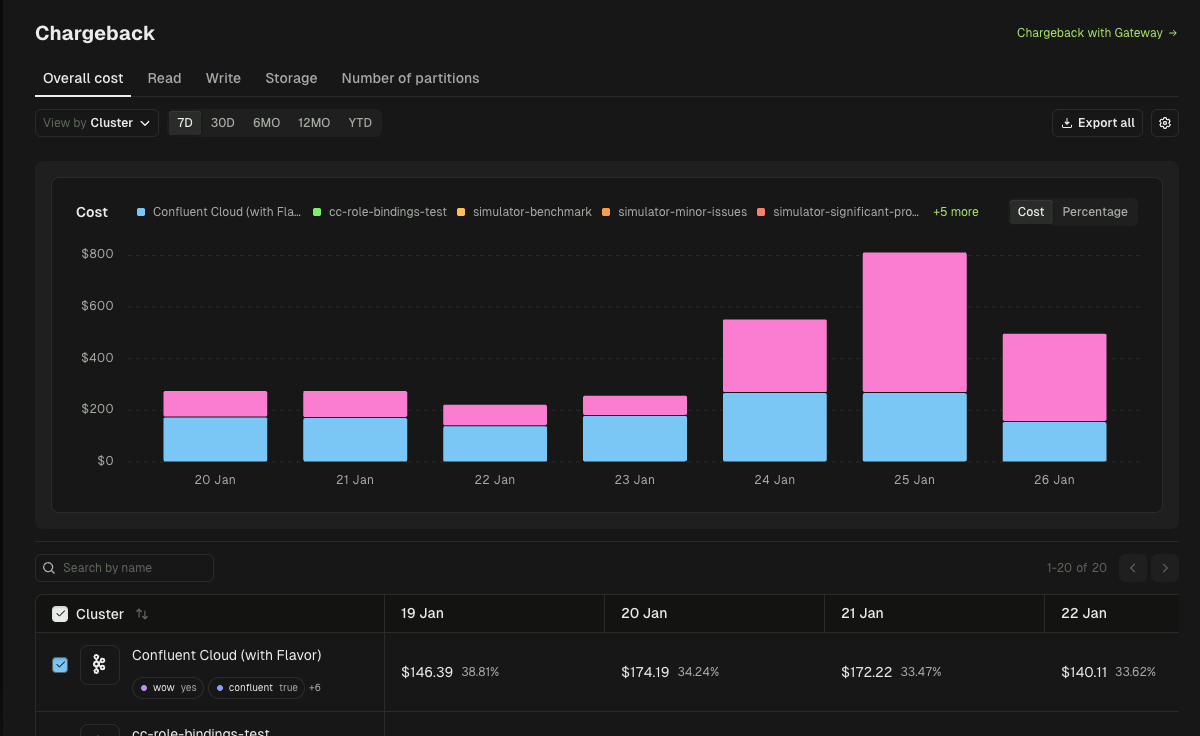The image size is (1200, 736).
Task: Click the Confluent Cloud cluster icon
Action: [x=99, y=664]
